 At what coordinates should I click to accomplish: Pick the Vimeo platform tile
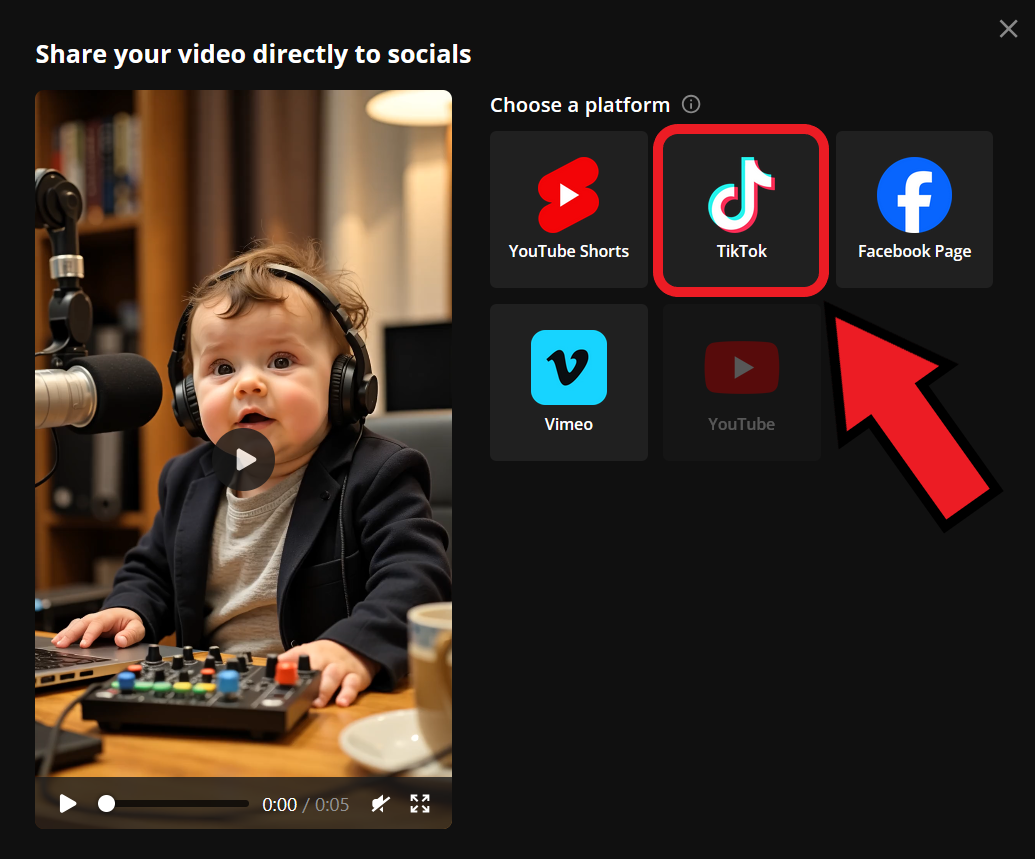pos(568,382)
